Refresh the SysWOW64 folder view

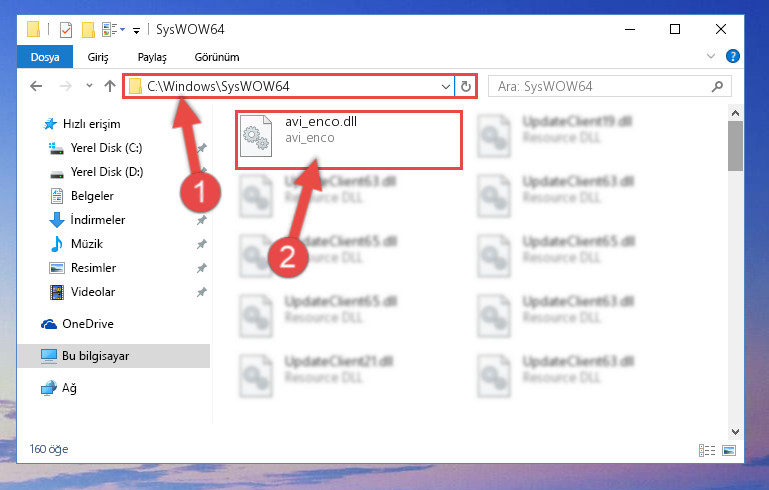(x=465, y=87)
